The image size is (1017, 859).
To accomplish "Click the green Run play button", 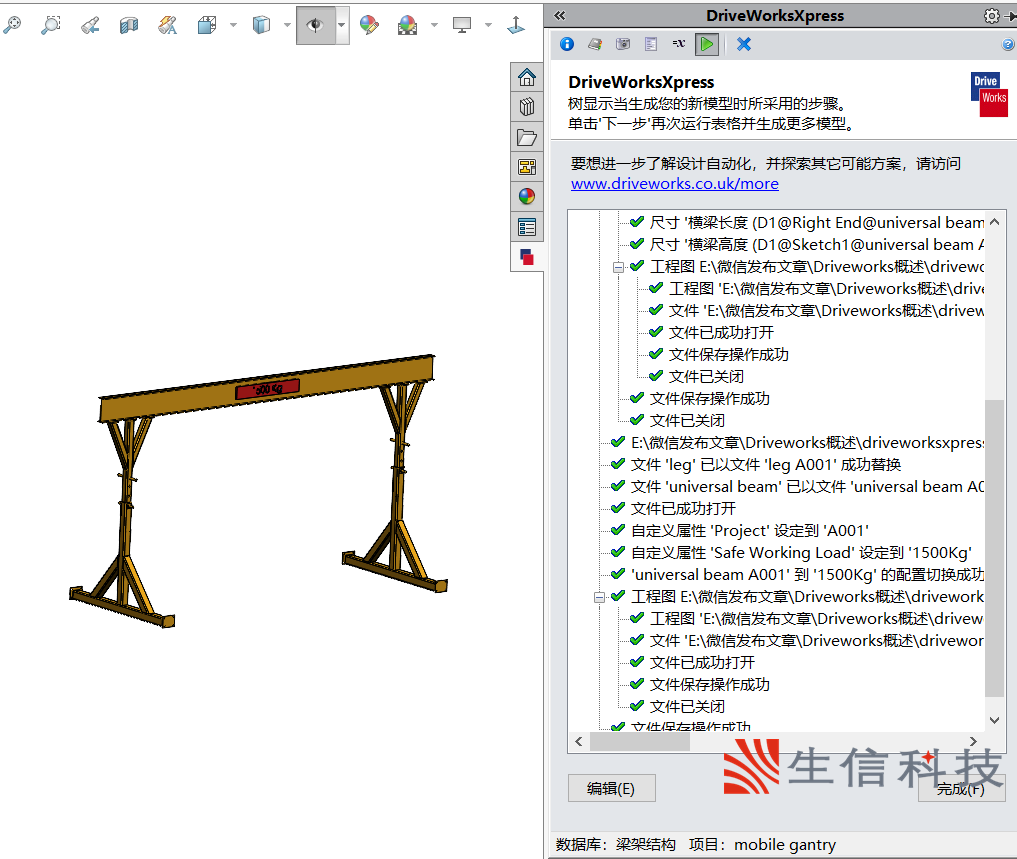I will pos(706,44).
